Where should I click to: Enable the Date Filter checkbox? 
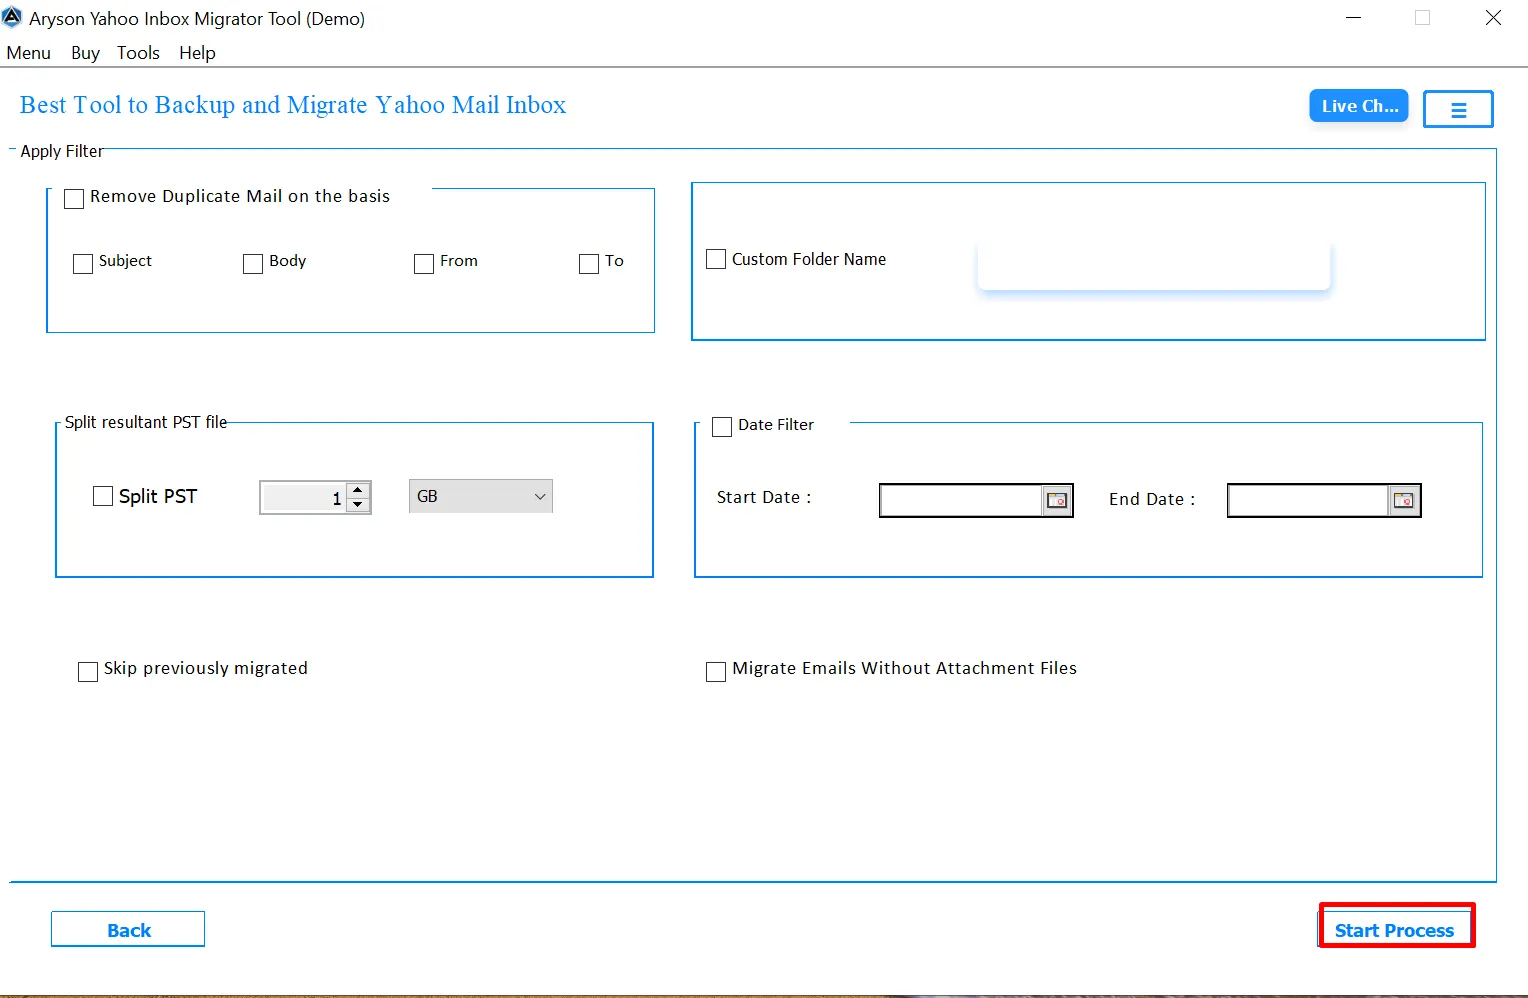(x=722, y=427)
